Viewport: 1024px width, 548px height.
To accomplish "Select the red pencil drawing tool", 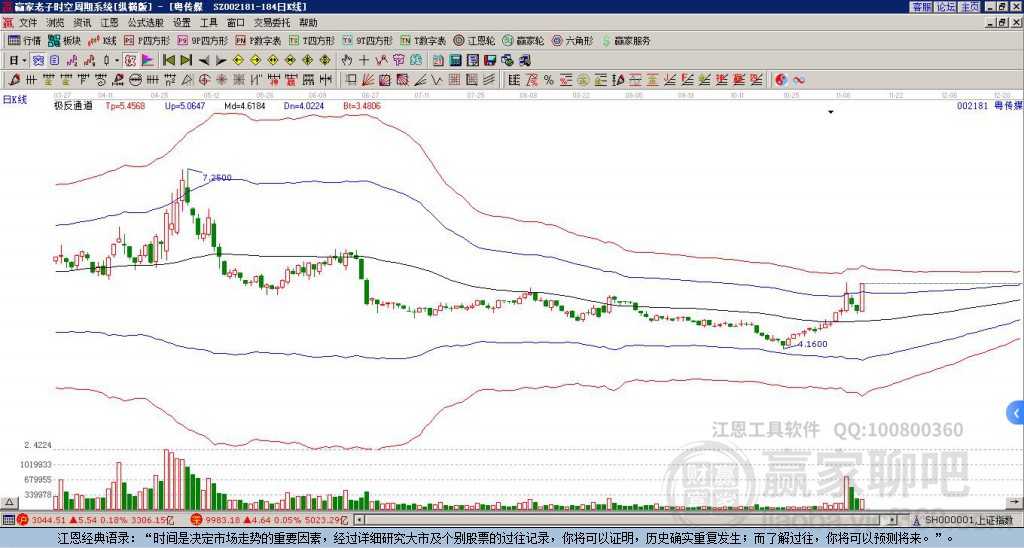I will click(14, 80).
